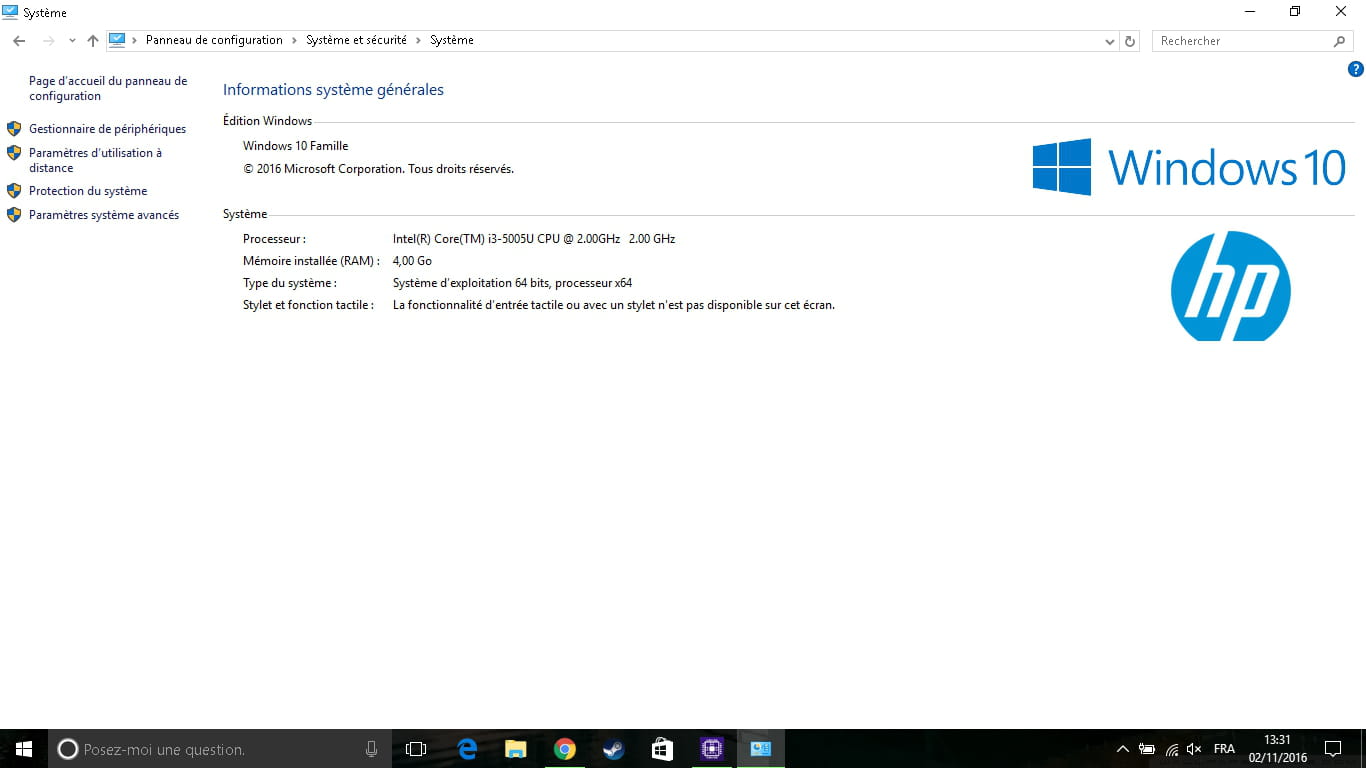Expand the chevron after 'Système et sécurité'
The width and height of the screenshot is (1366, 768).
[418, 40]
